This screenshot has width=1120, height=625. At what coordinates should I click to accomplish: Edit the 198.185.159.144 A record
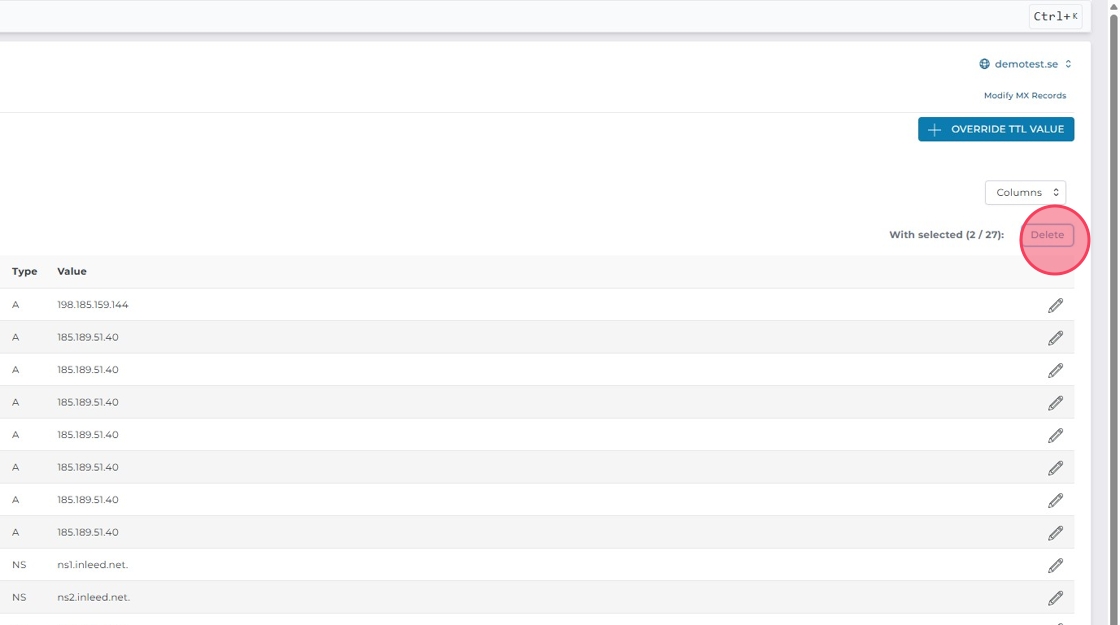[1055, 305]
